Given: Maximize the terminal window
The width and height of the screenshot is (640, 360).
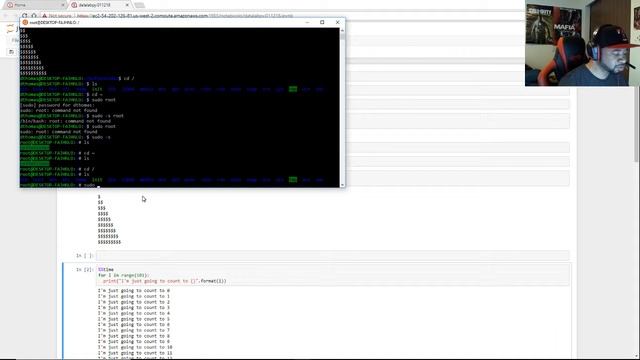Looking at the screenshot, I should coord(322,22).
